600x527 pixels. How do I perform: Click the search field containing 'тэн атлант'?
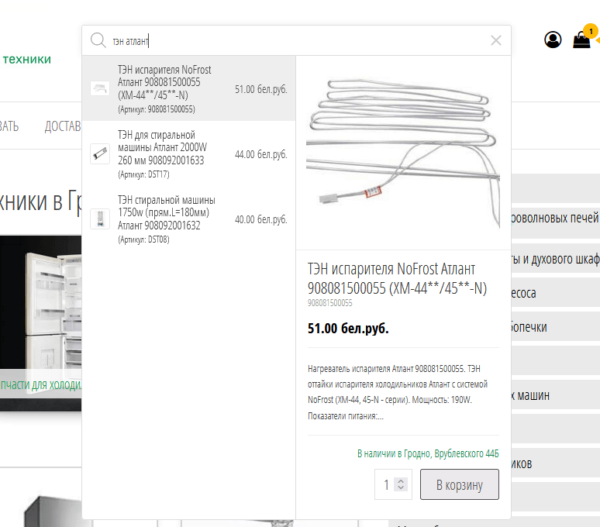tap(298, 41)
